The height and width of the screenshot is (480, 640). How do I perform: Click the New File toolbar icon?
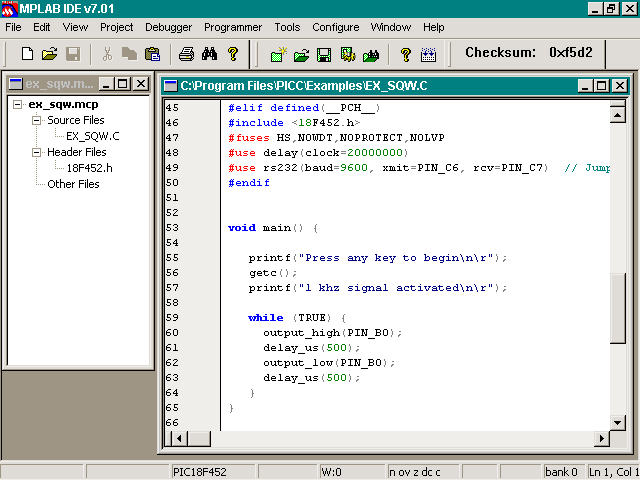tap(27, 54)
